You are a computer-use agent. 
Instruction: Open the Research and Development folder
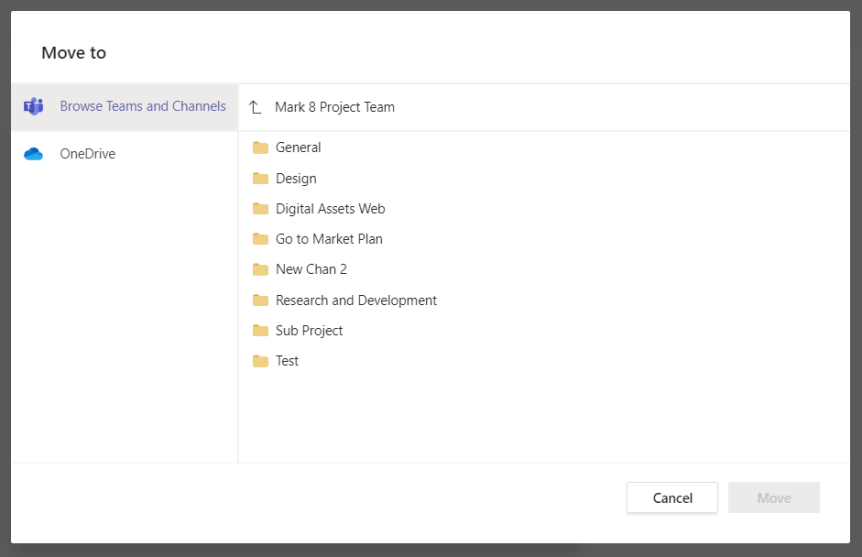pyautogui.click(x=356, y=300)
